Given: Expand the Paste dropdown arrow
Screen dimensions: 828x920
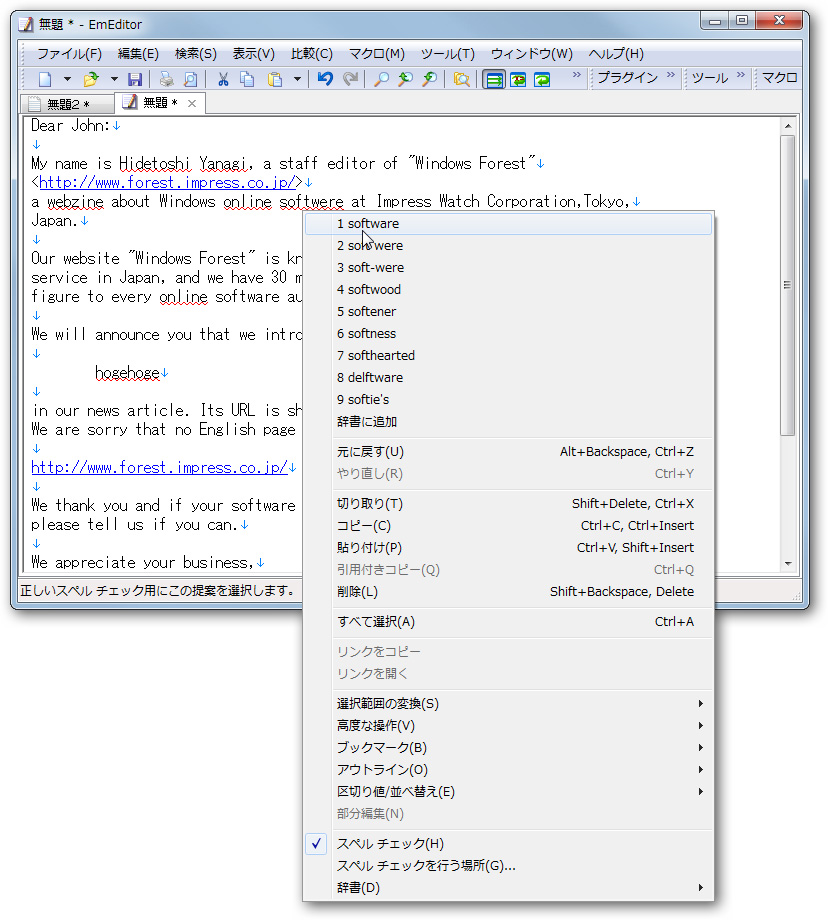Looking at the screenshot, I should (x=298, y=79).
